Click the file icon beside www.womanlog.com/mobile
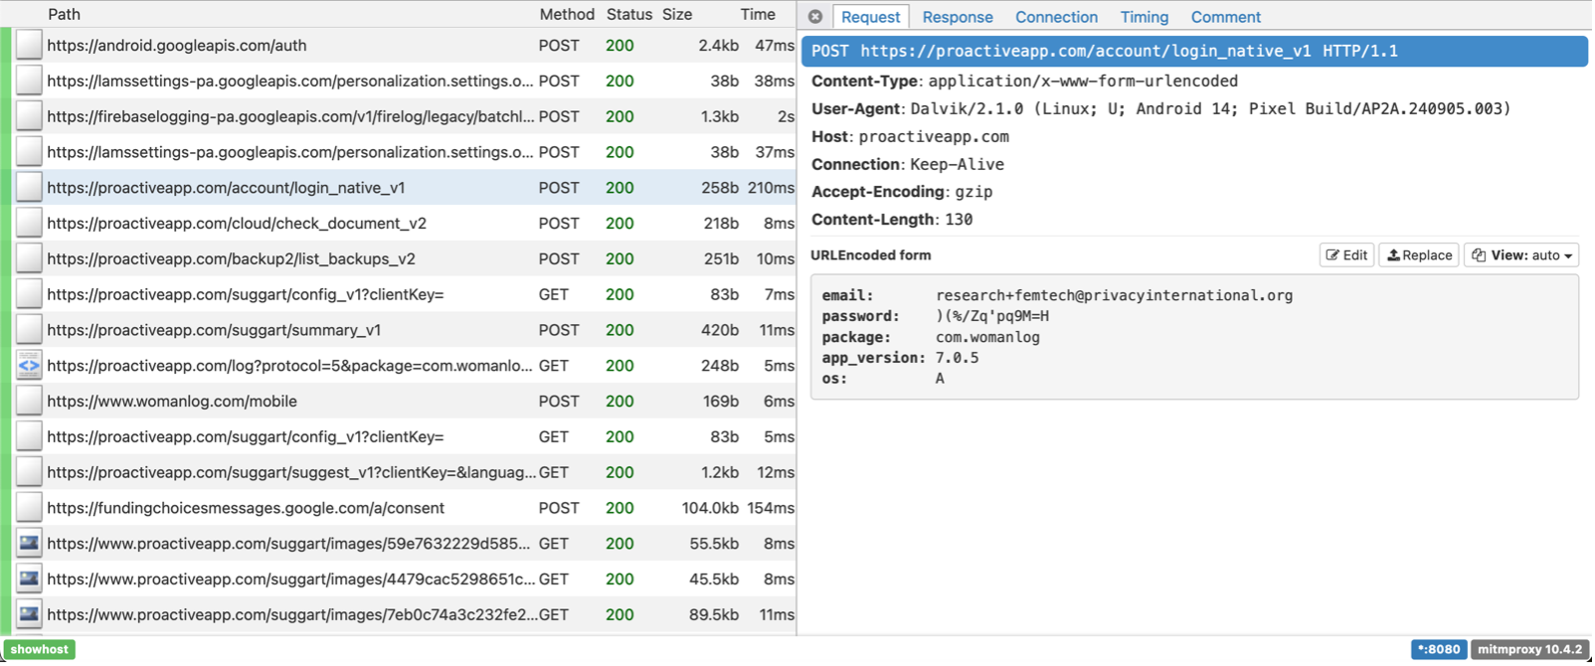The image size is (1595, 666). coord(29,401)
